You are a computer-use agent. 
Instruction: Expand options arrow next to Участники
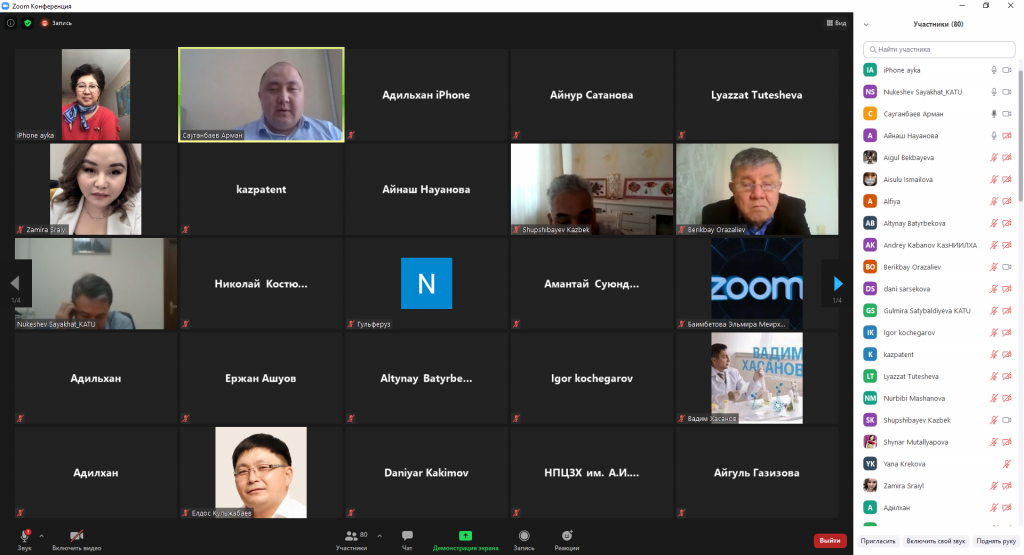[379, 536]
